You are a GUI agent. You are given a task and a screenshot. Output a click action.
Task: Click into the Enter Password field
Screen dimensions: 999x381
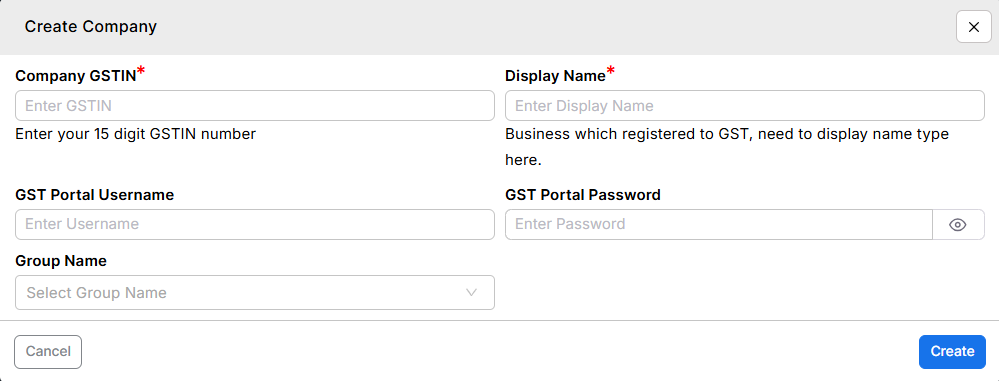point(719,224)
